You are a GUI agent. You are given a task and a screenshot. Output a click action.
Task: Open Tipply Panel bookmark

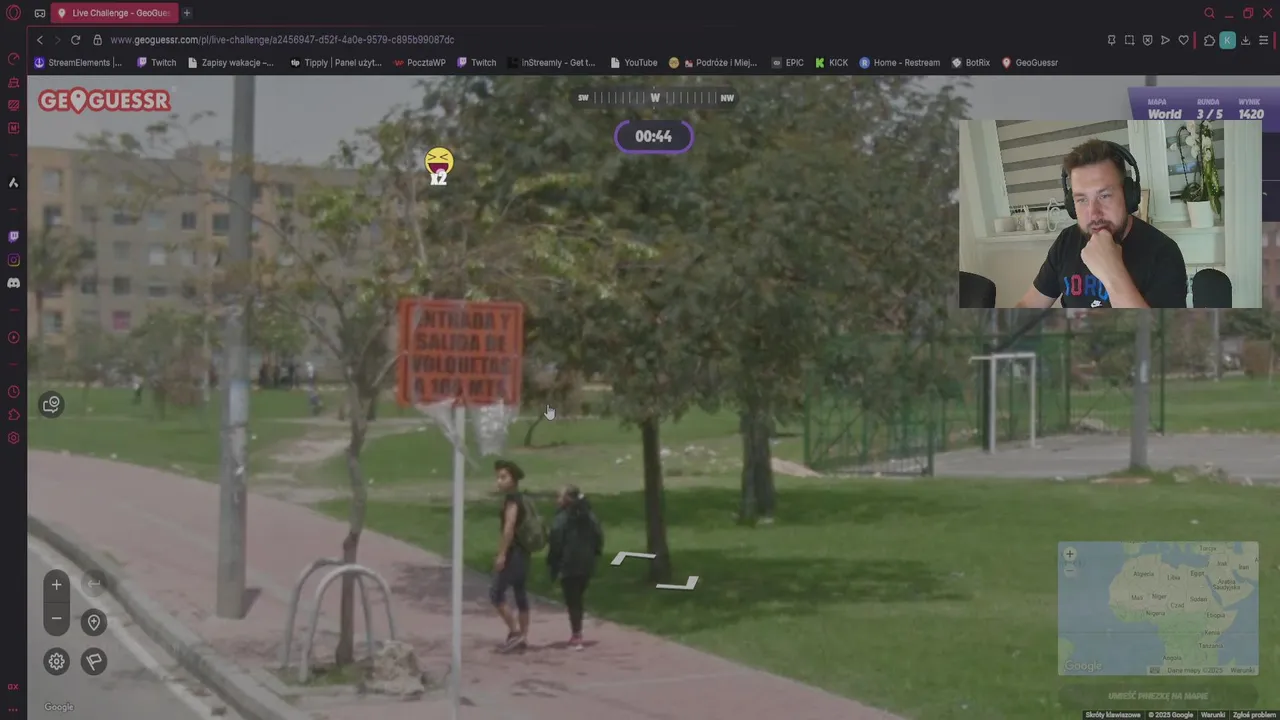tap(336, 62)
